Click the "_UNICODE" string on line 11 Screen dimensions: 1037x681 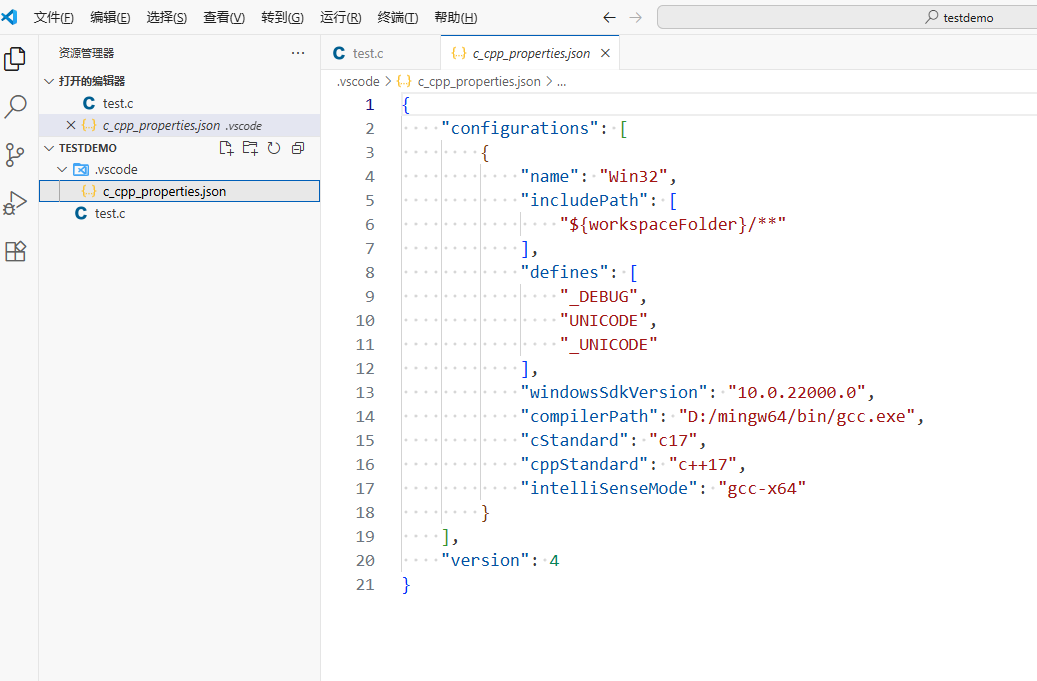pos(608,344)
